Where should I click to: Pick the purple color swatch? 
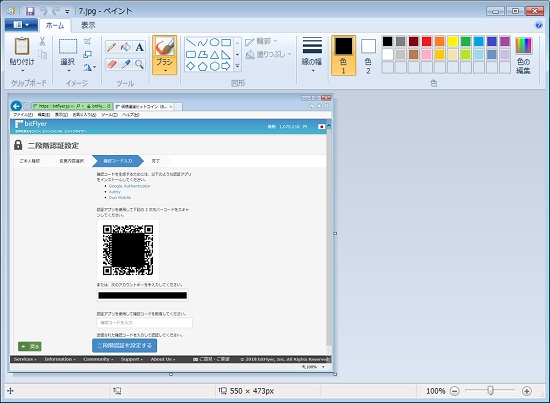click(x=505, y=41)
